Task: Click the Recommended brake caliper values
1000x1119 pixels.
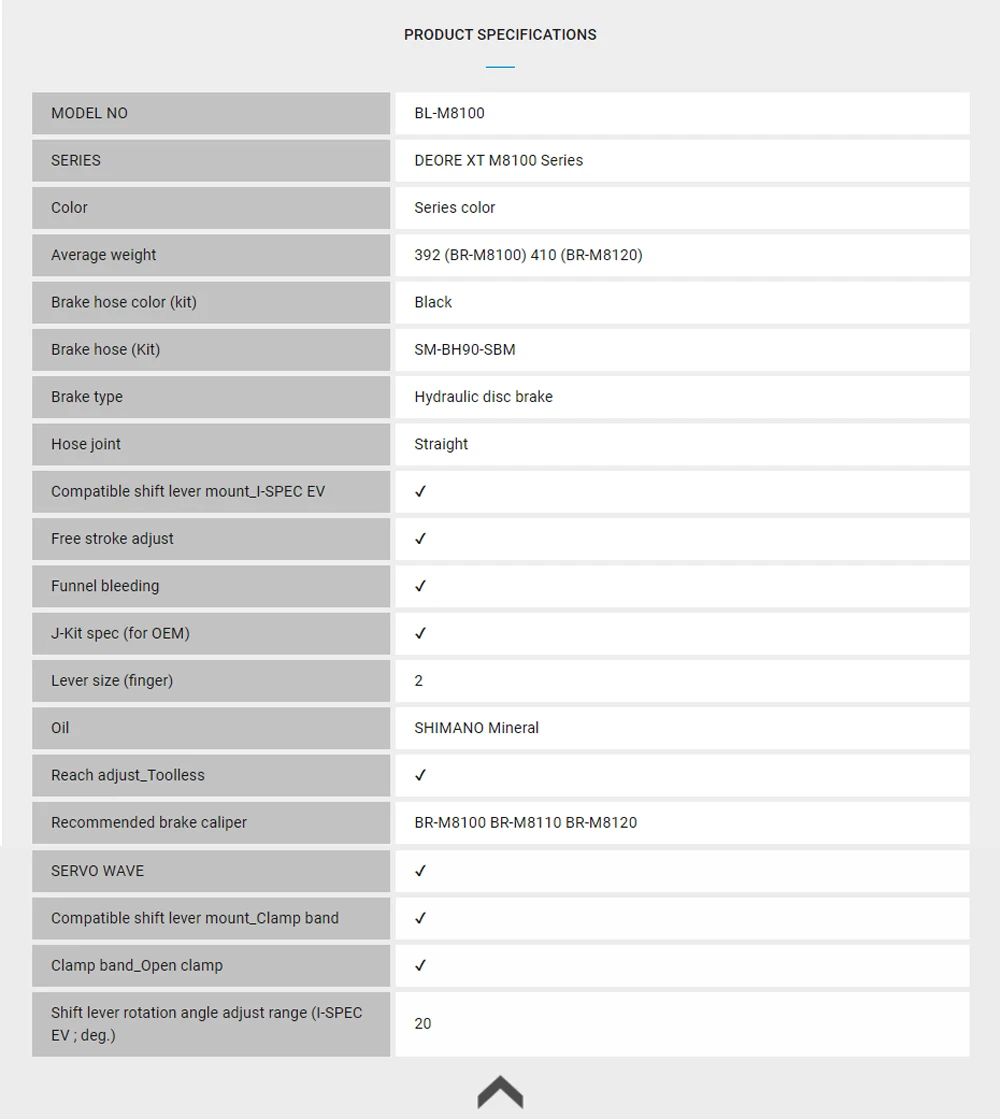Action: tap(525, 823)
